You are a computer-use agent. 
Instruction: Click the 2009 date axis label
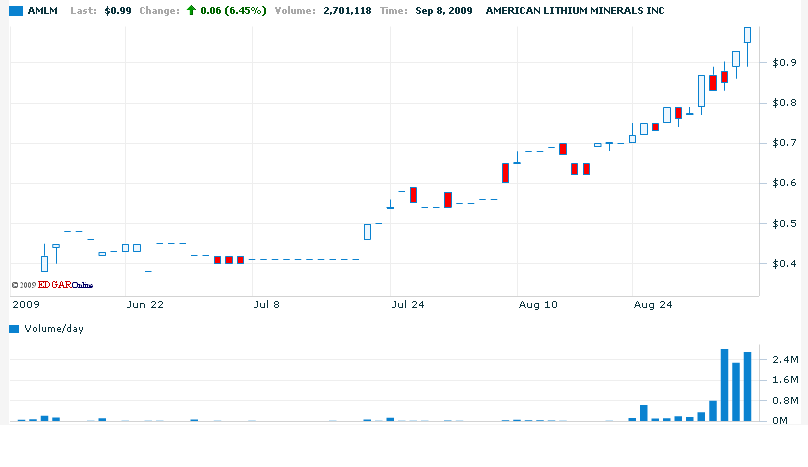click(x=26, y=305)
